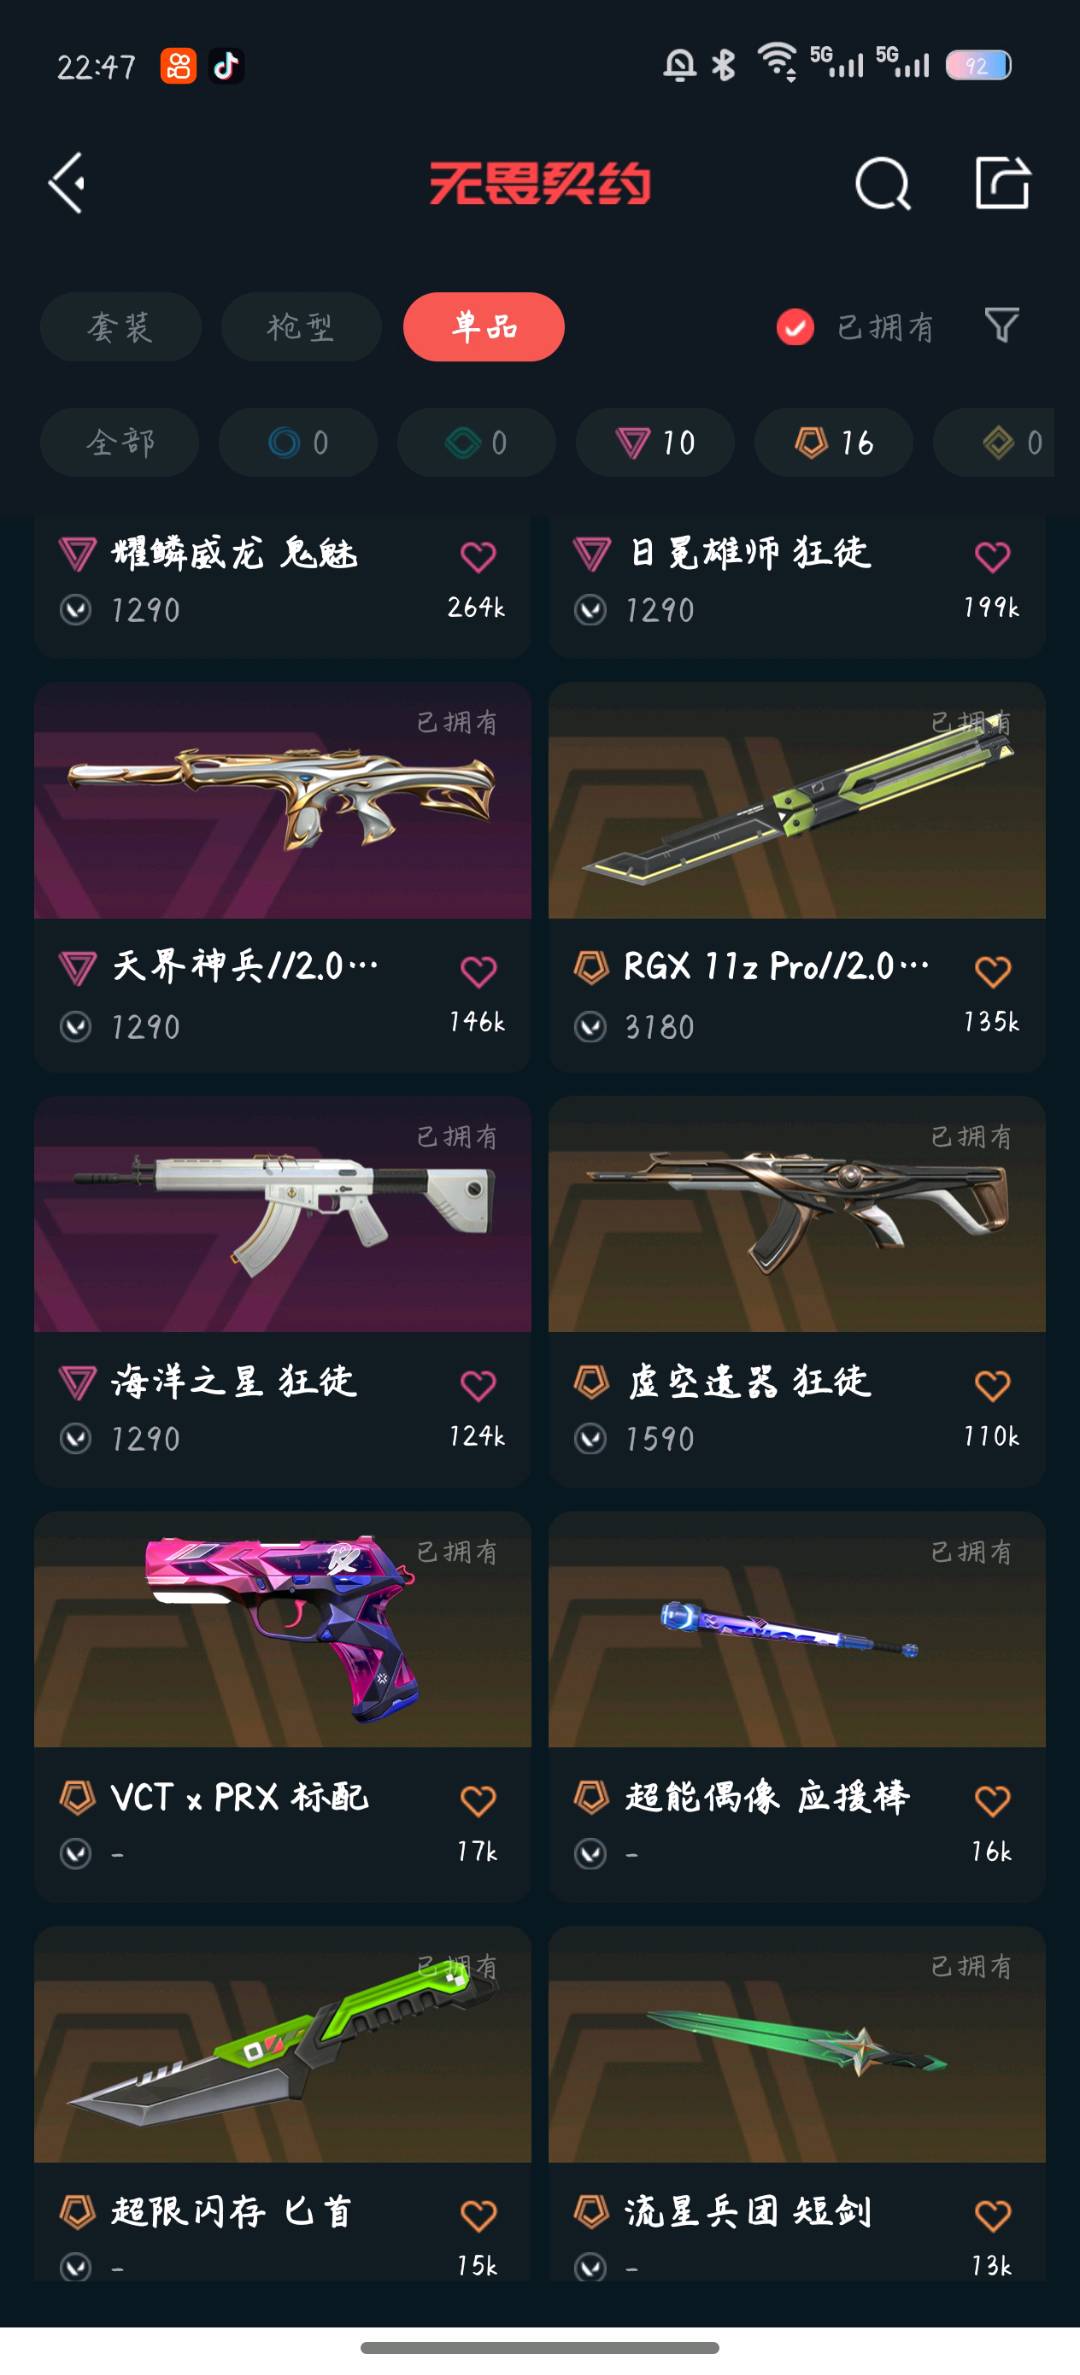Like the 海洋之星 狂徒 heart icon
The width and height of the screenshot is (1080, 2375).
pyautogui.click(x=478, y=1385)
